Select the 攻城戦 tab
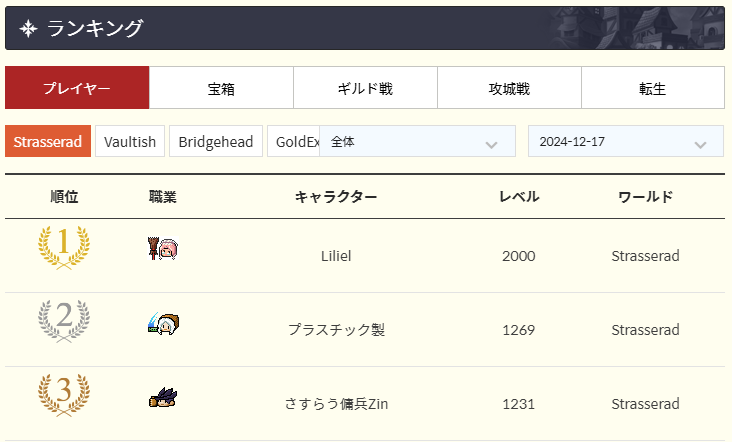The width and height of the screenshot is (732, 442). (509, 88)
